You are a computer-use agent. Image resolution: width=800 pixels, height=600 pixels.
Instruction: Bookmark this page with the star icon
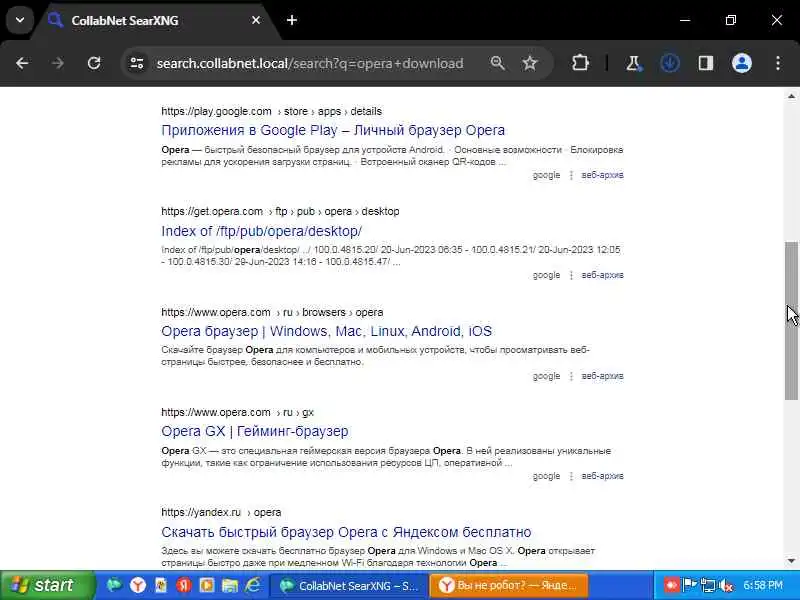coord(530,63)
